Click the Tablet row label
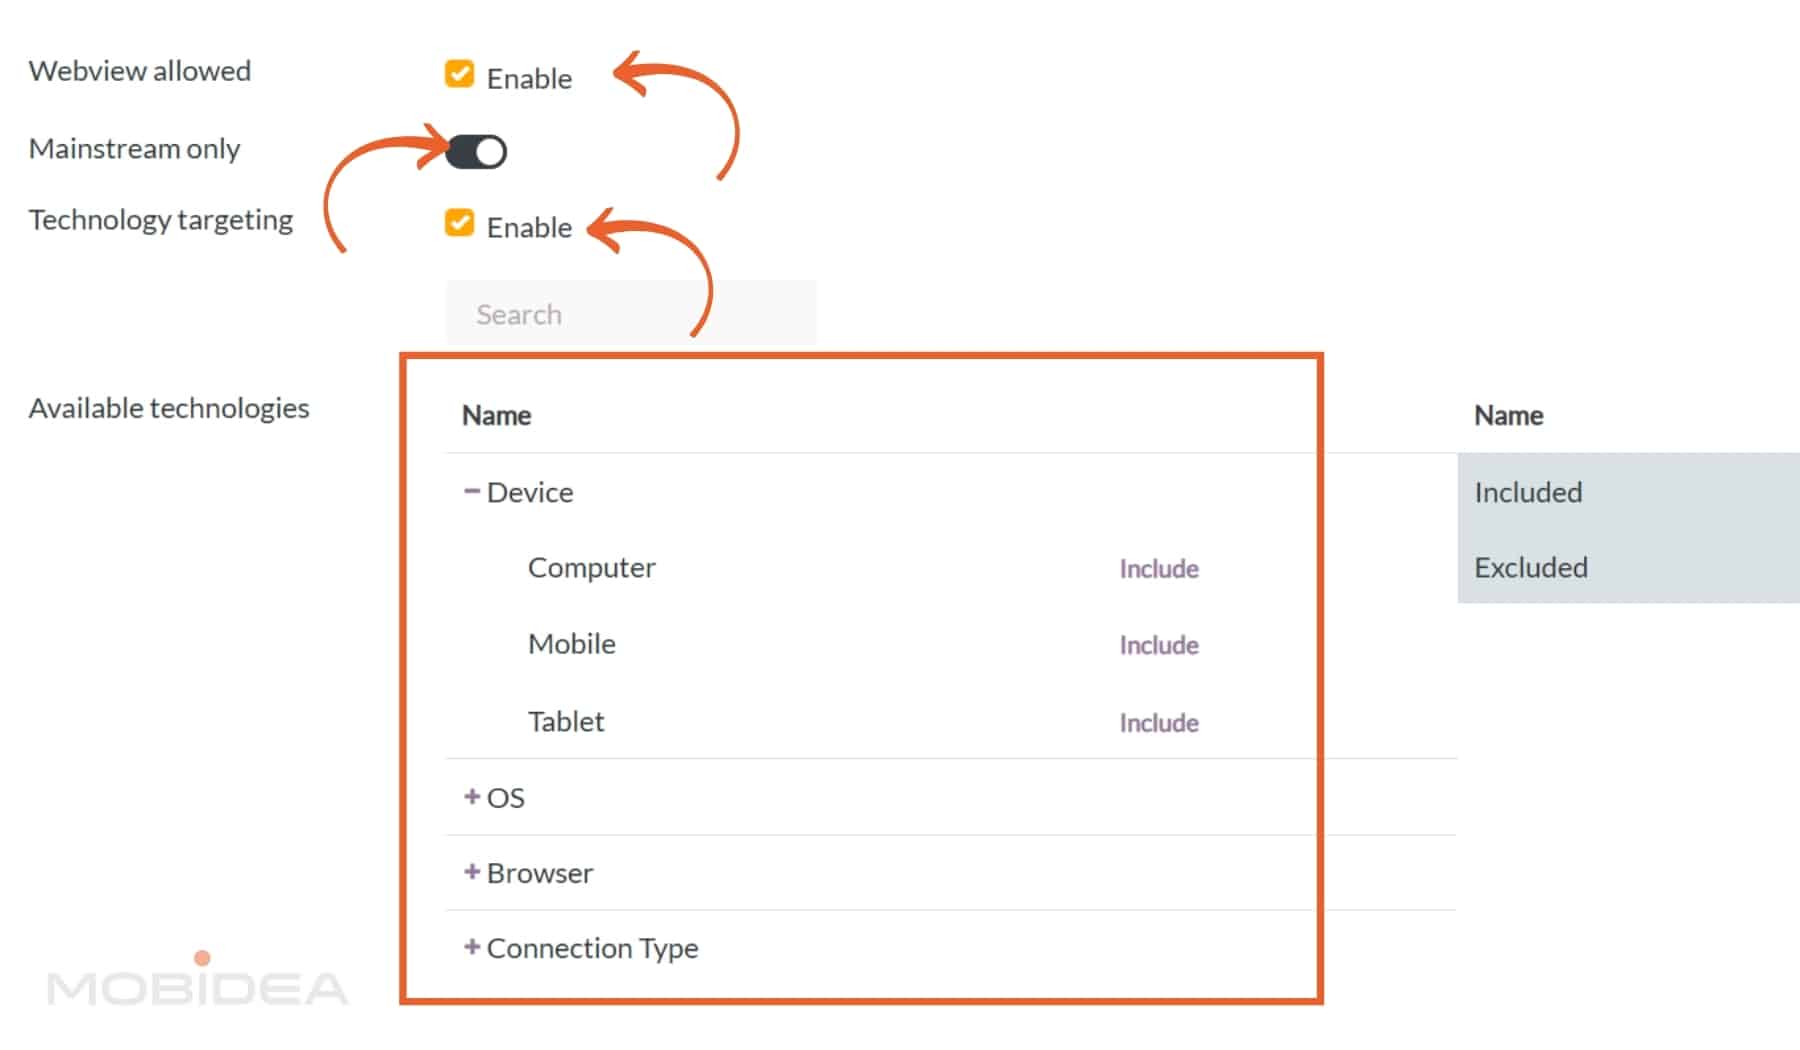 tap(566, 721)
